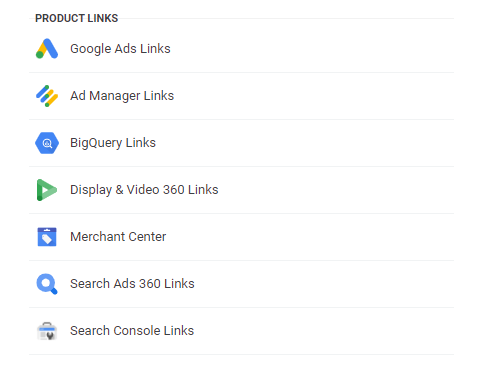Open Google Ads Links

coord(120,49)
